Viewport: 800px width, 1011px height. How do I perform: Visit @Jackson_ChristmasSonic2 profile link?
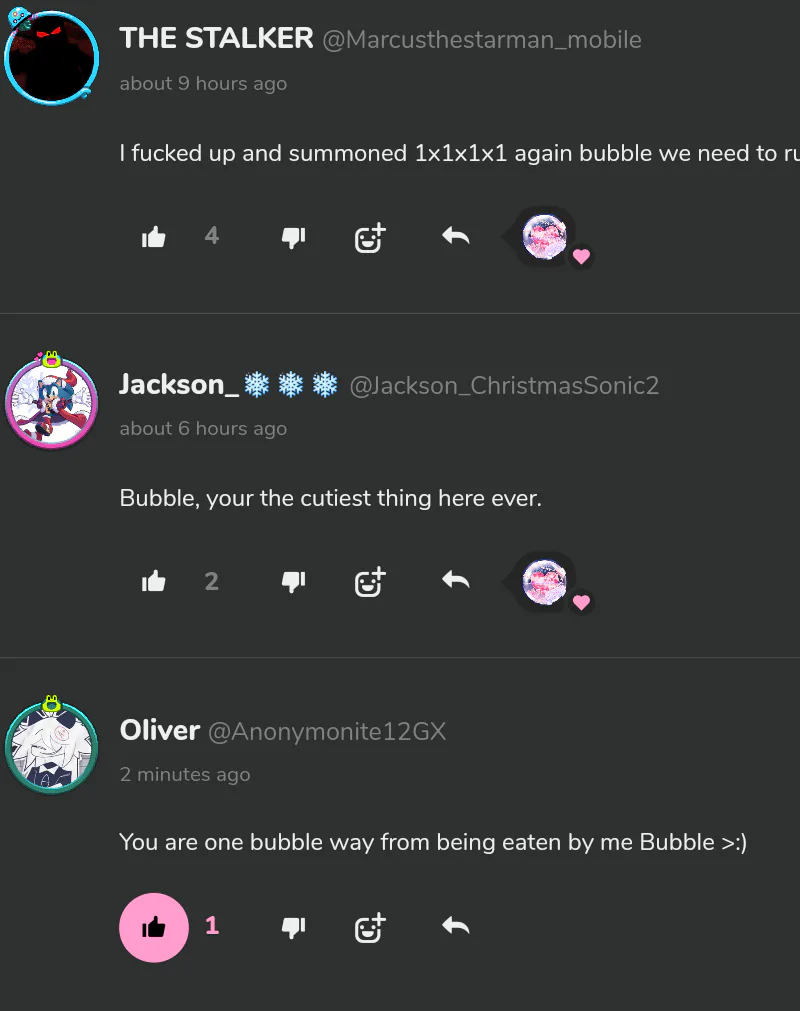pyautogui.click(x=504, y=386)
